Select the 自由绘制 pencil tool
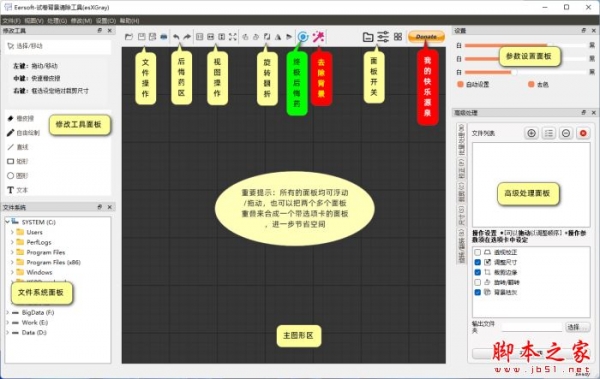 (x=24, y=133)
